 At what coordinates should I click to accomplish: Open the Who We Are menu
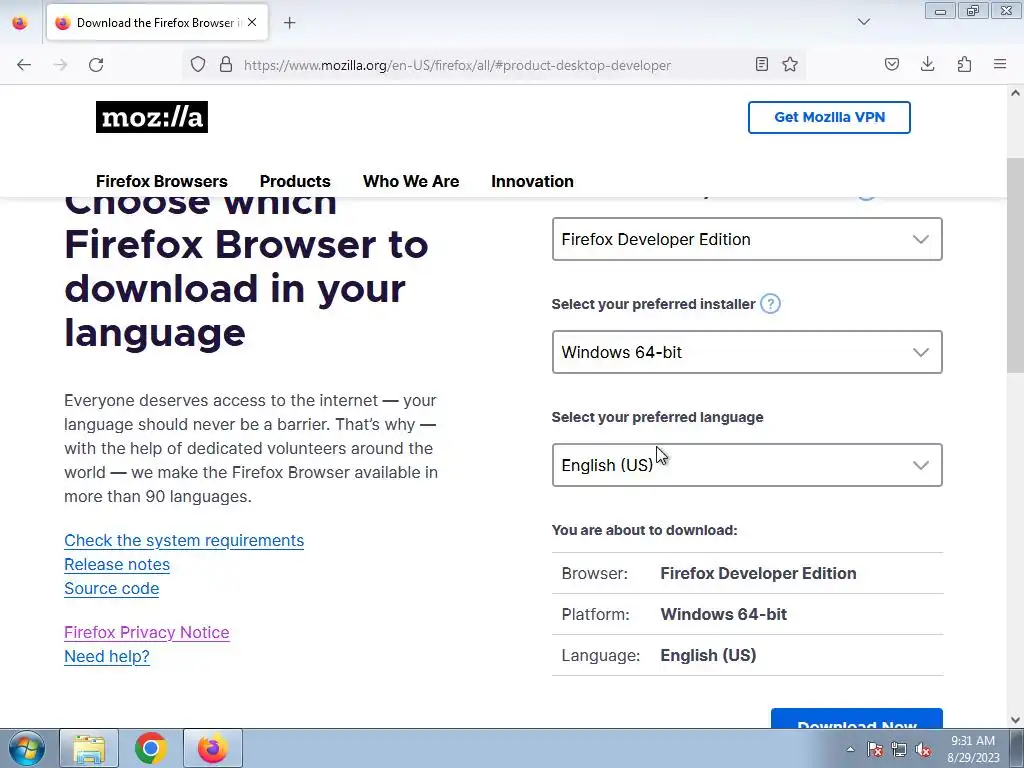pos(411,181)
